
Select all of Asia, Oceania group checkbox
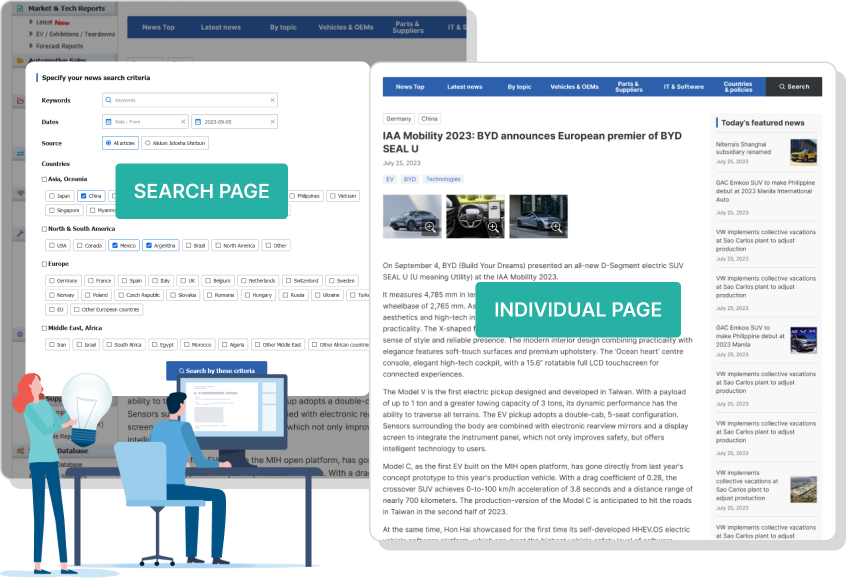click(44, 179)
